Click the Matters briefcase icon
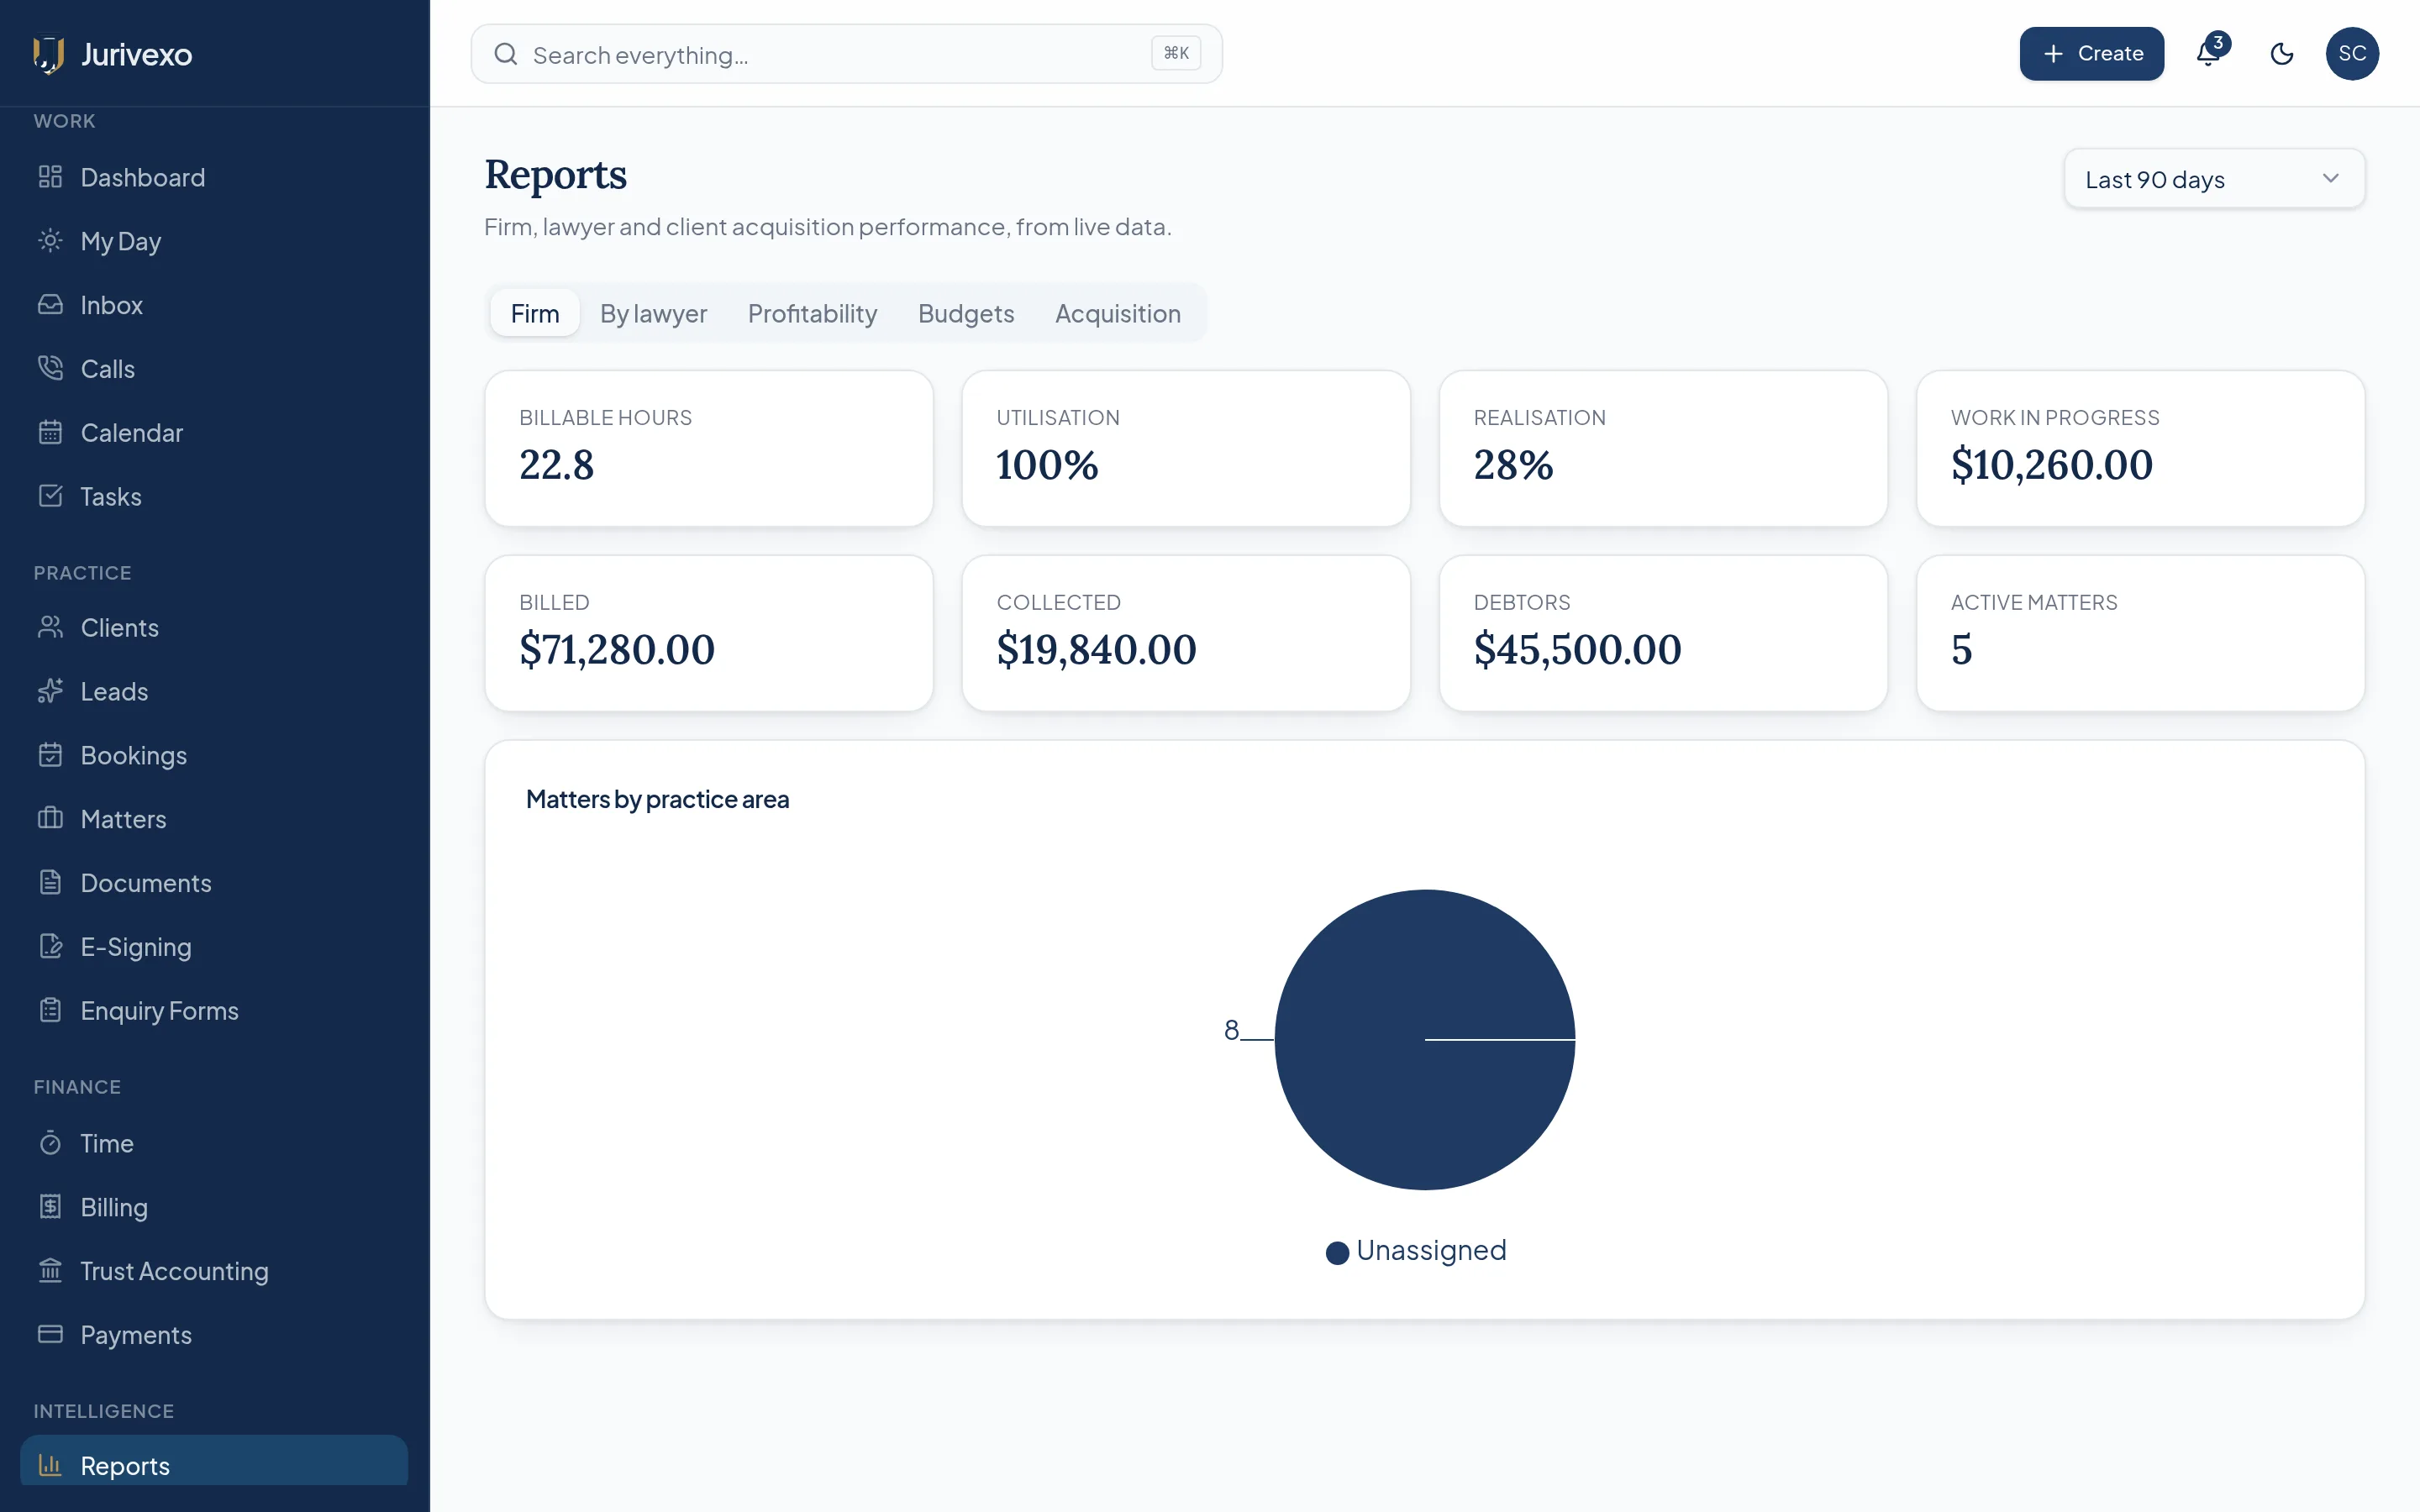 [x=50, y=820]
